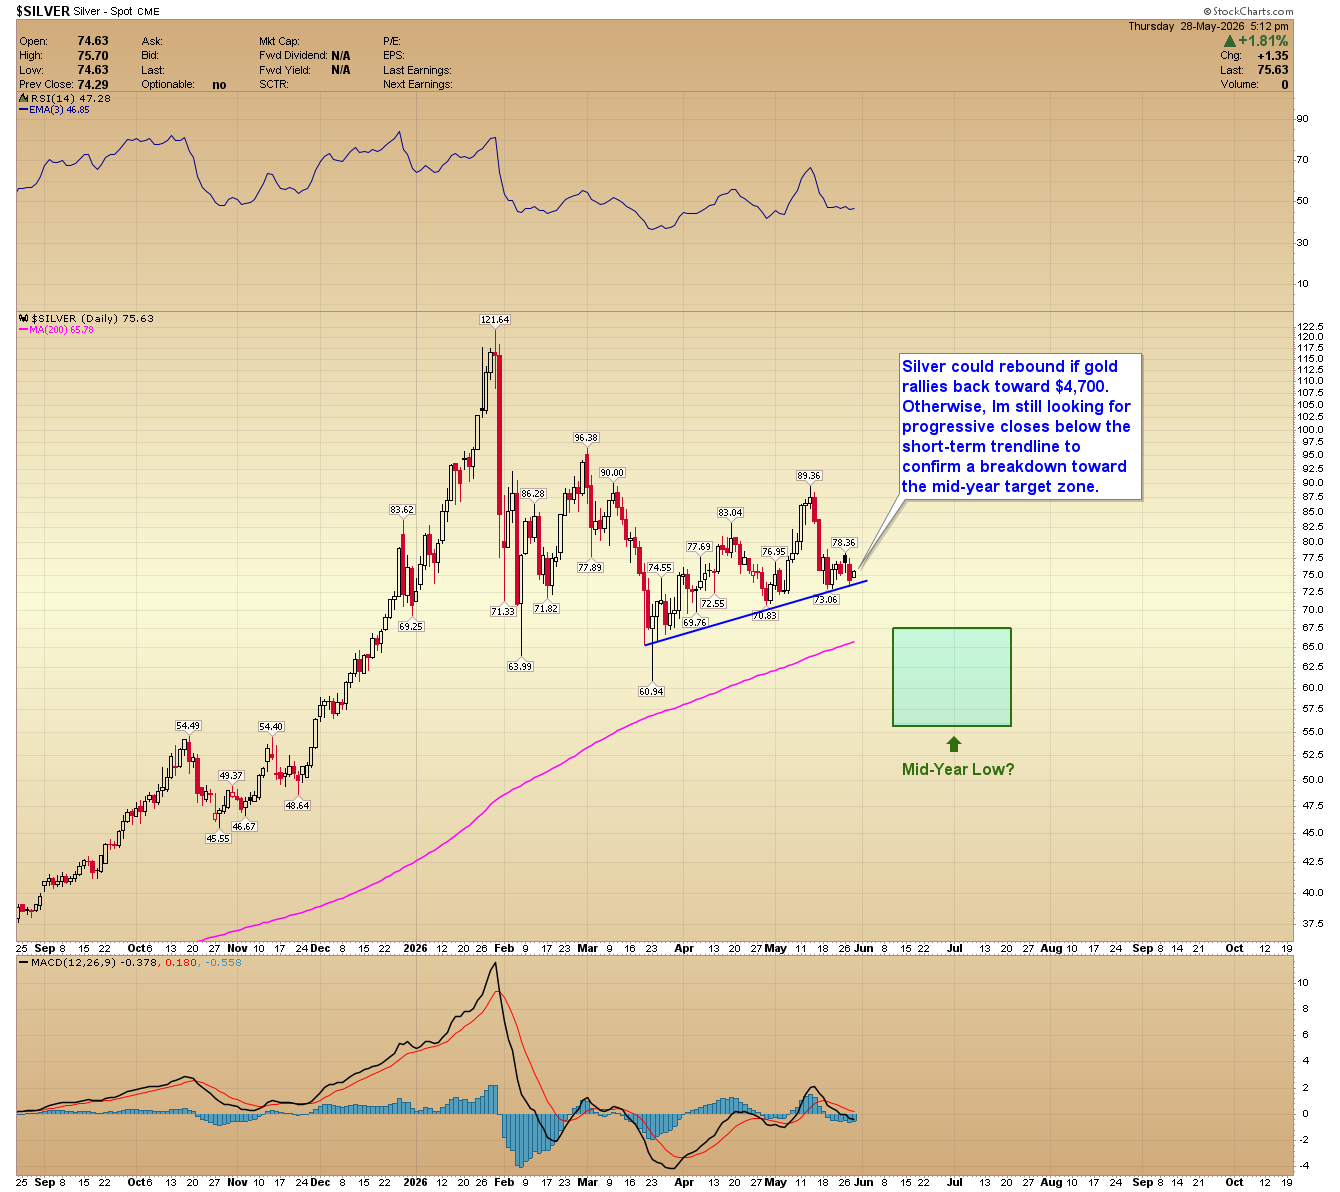Click the 83.62 price label
Screen dimensions: 1340x1192
click(402, 510)
